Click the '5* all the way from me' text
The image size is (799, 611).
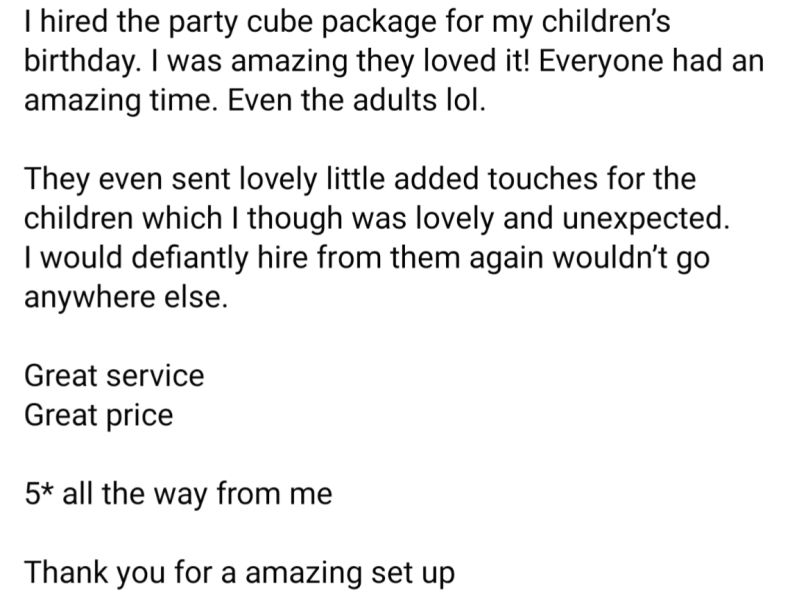pos(178,494)
